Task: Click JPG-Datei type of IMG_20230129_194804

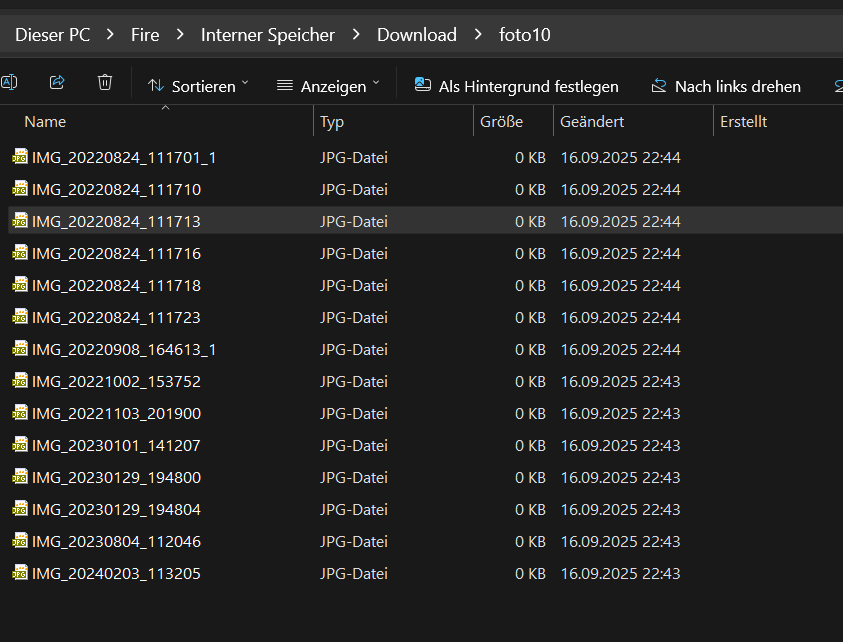Action: pyautogui.click(x=354, y=510)
